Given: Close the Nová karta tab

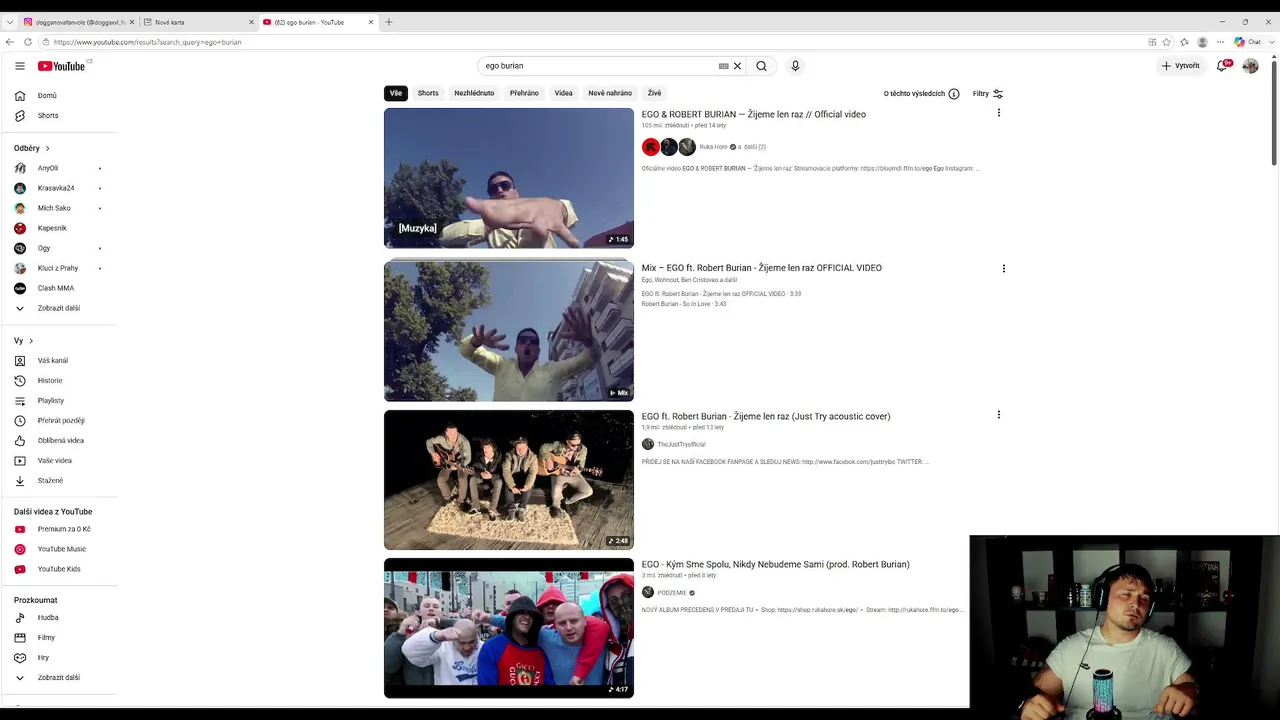Looking at the screenshot, I should click(x=251, y=22).
